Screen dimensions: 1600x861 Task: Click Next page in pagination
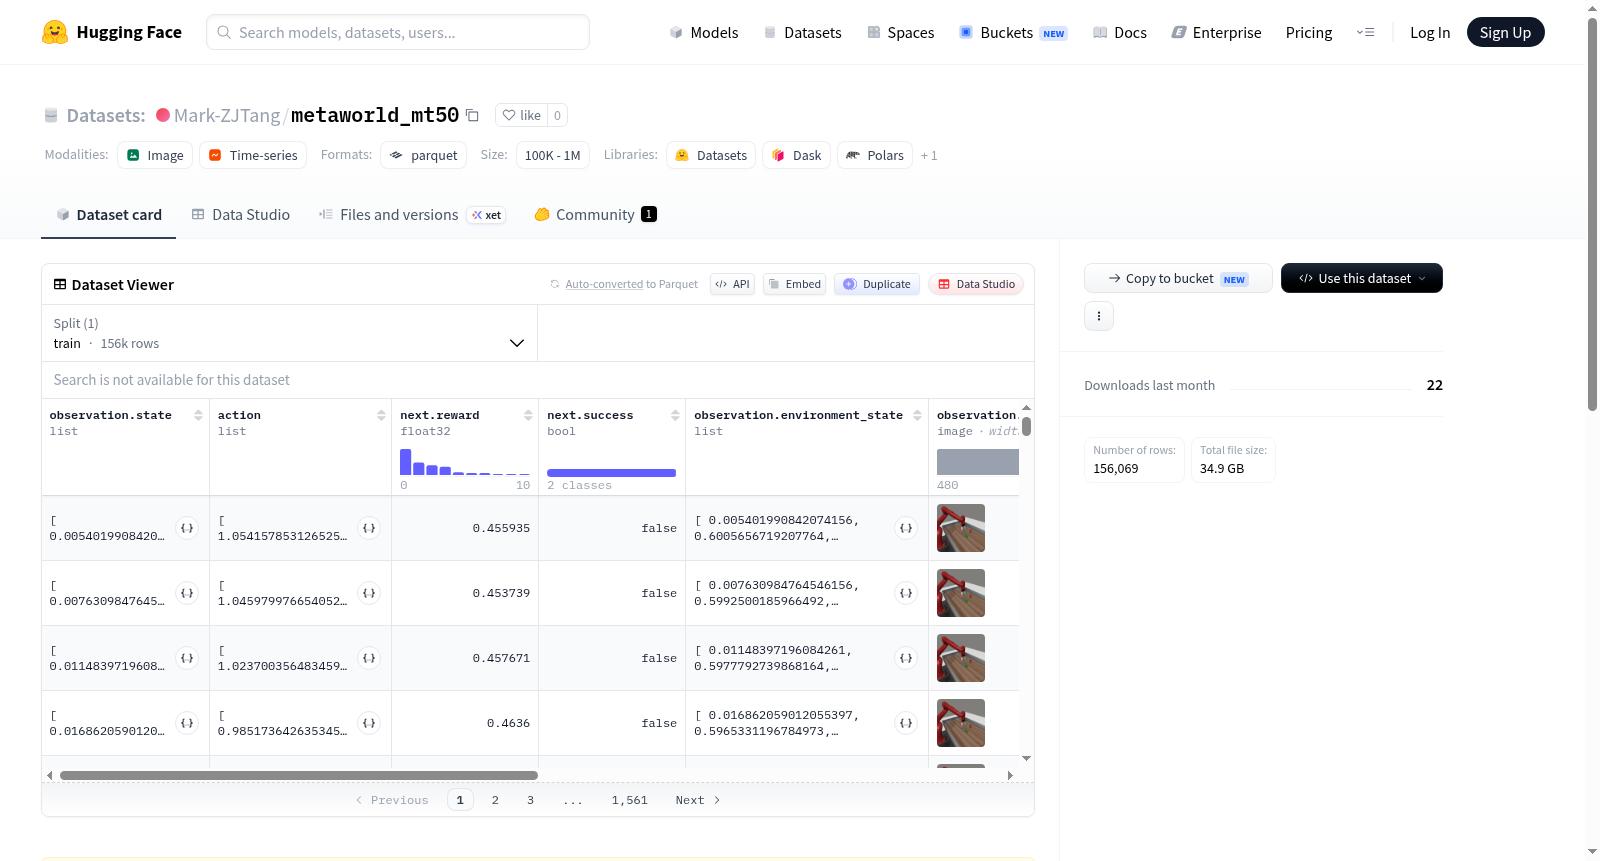pyautogui.click(x=698, y=800)
